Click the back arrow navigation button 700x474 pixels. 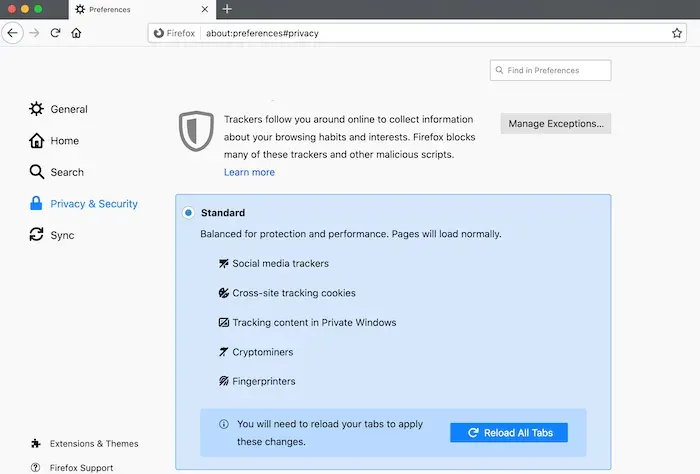tap(12, 33)
